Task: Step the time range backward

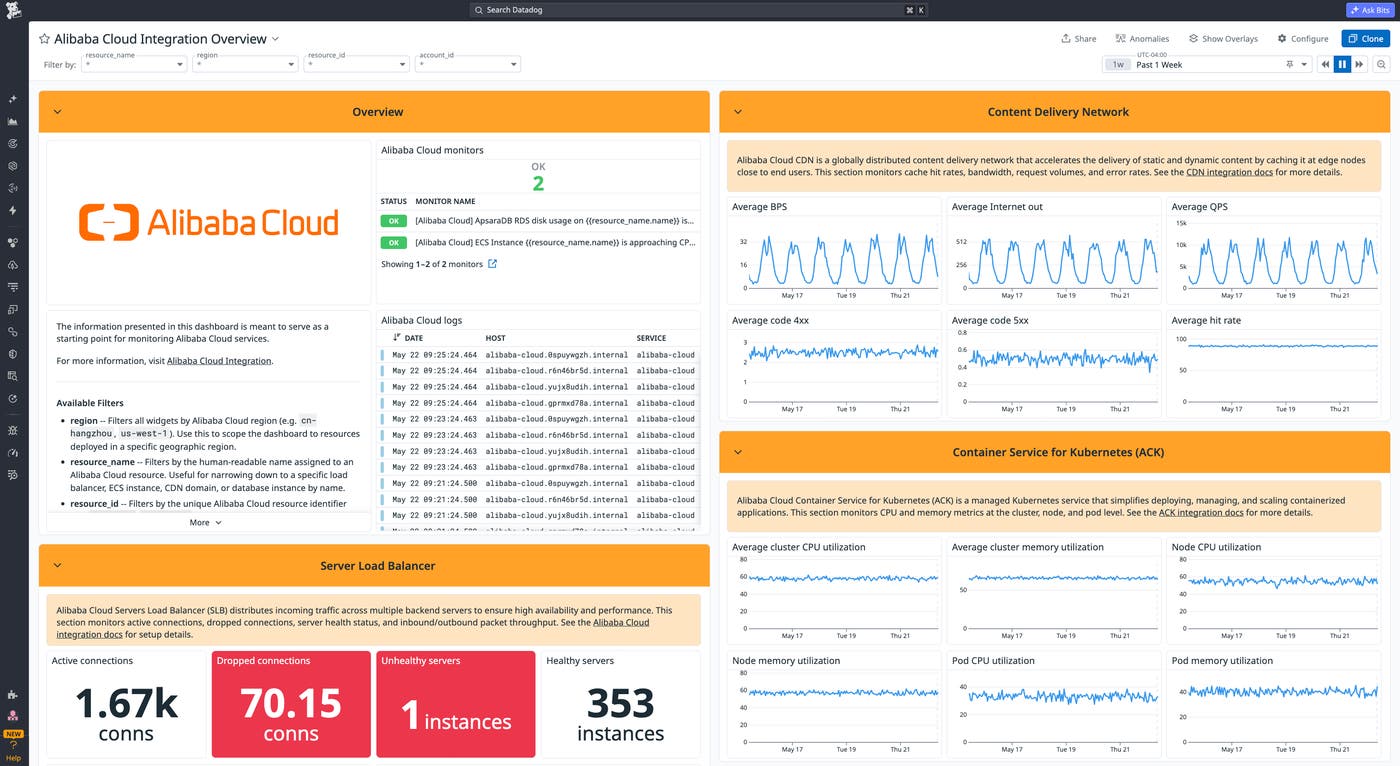Action: coord(1326,64)
